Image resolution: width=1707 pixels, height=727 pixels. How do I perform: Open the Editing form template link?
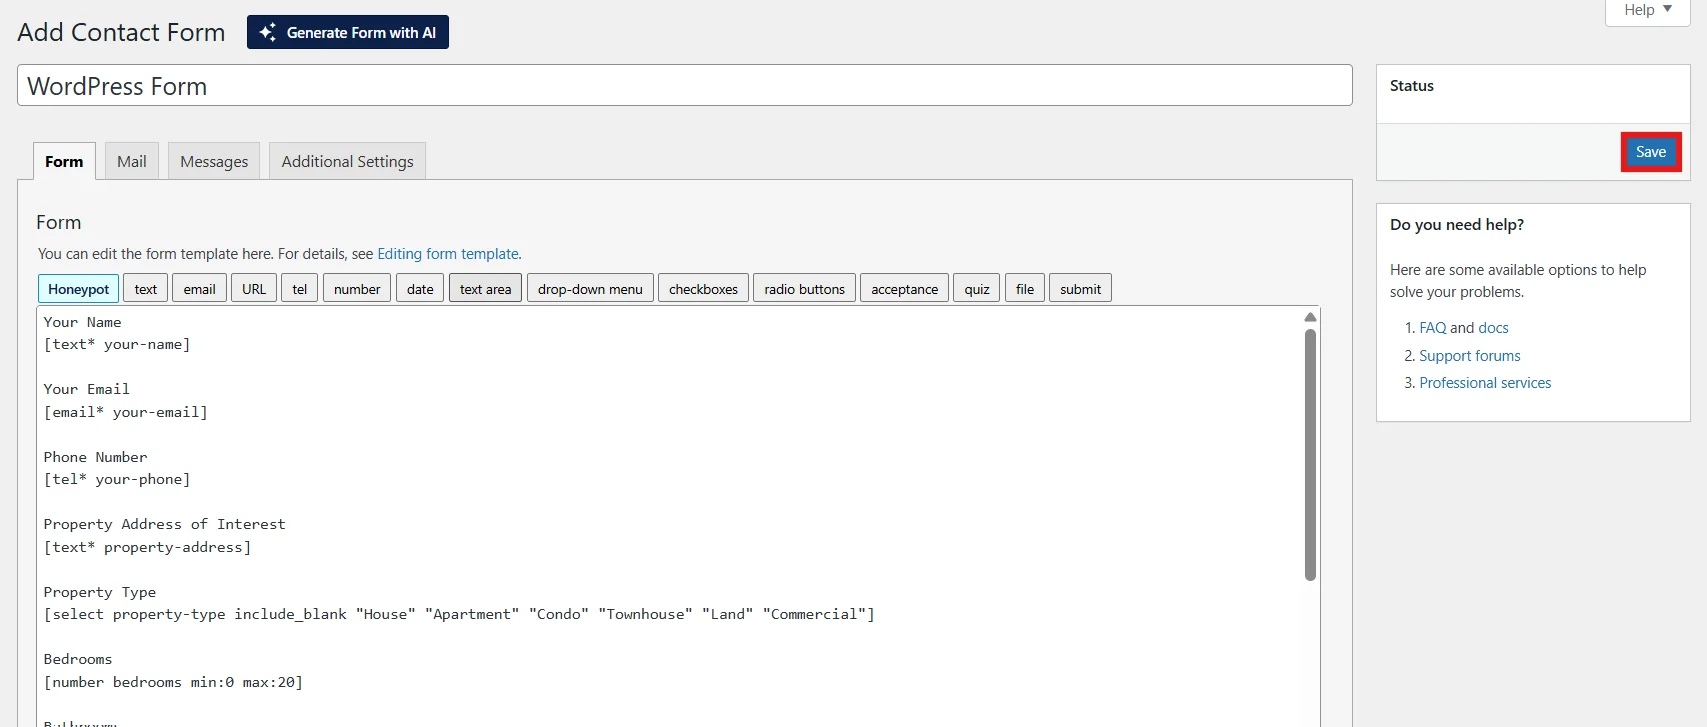[x=448, y=254]
